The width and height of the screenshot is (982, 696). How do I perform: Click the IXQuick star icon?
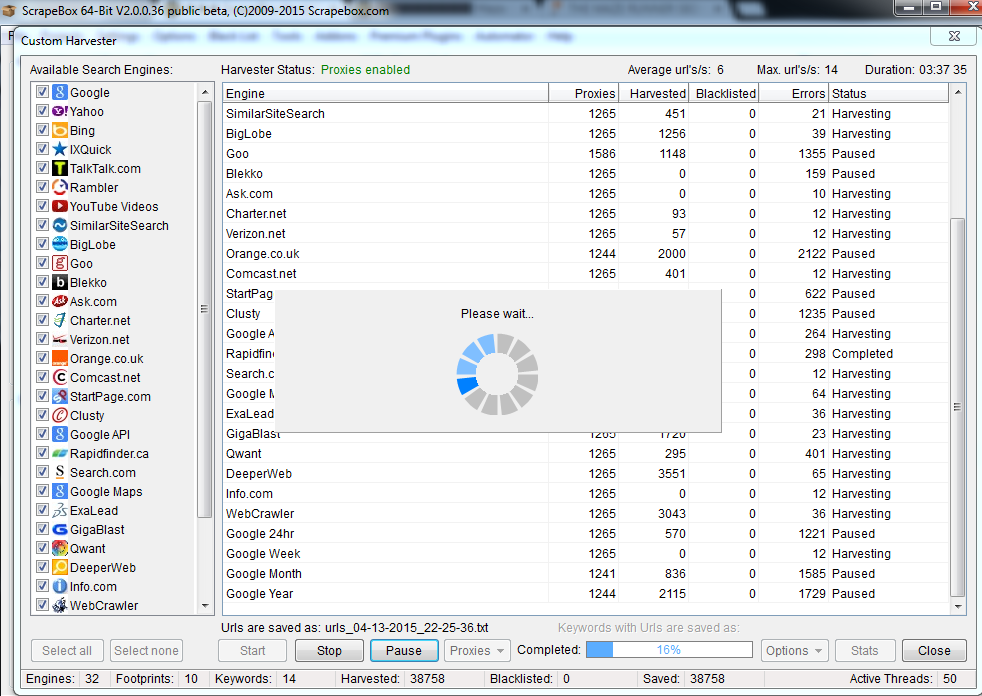59,149
